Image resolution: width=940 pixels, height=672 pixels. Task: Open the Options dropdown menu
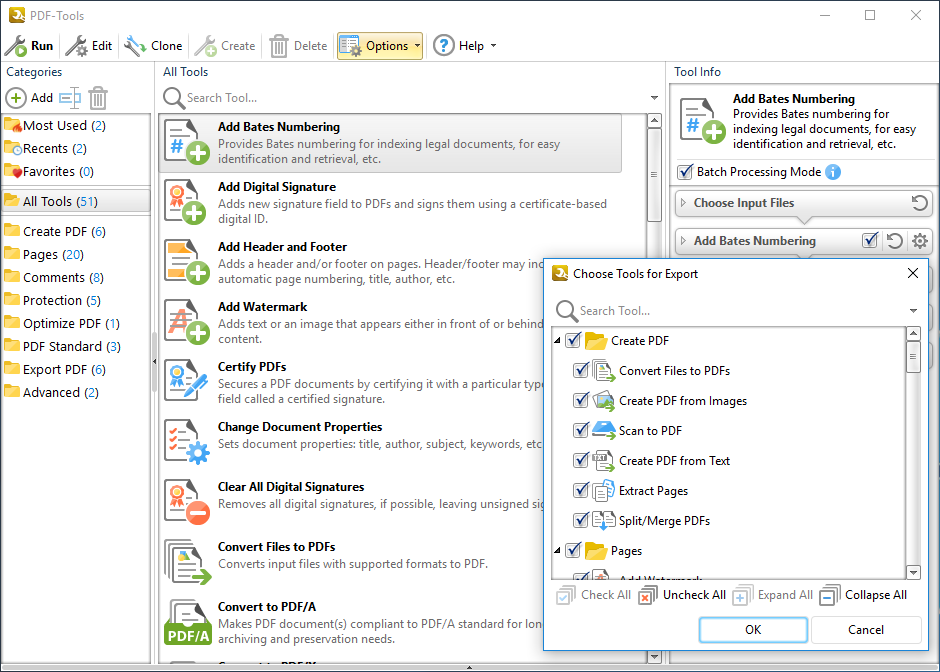pyautogui.click(x=380, y=46)
